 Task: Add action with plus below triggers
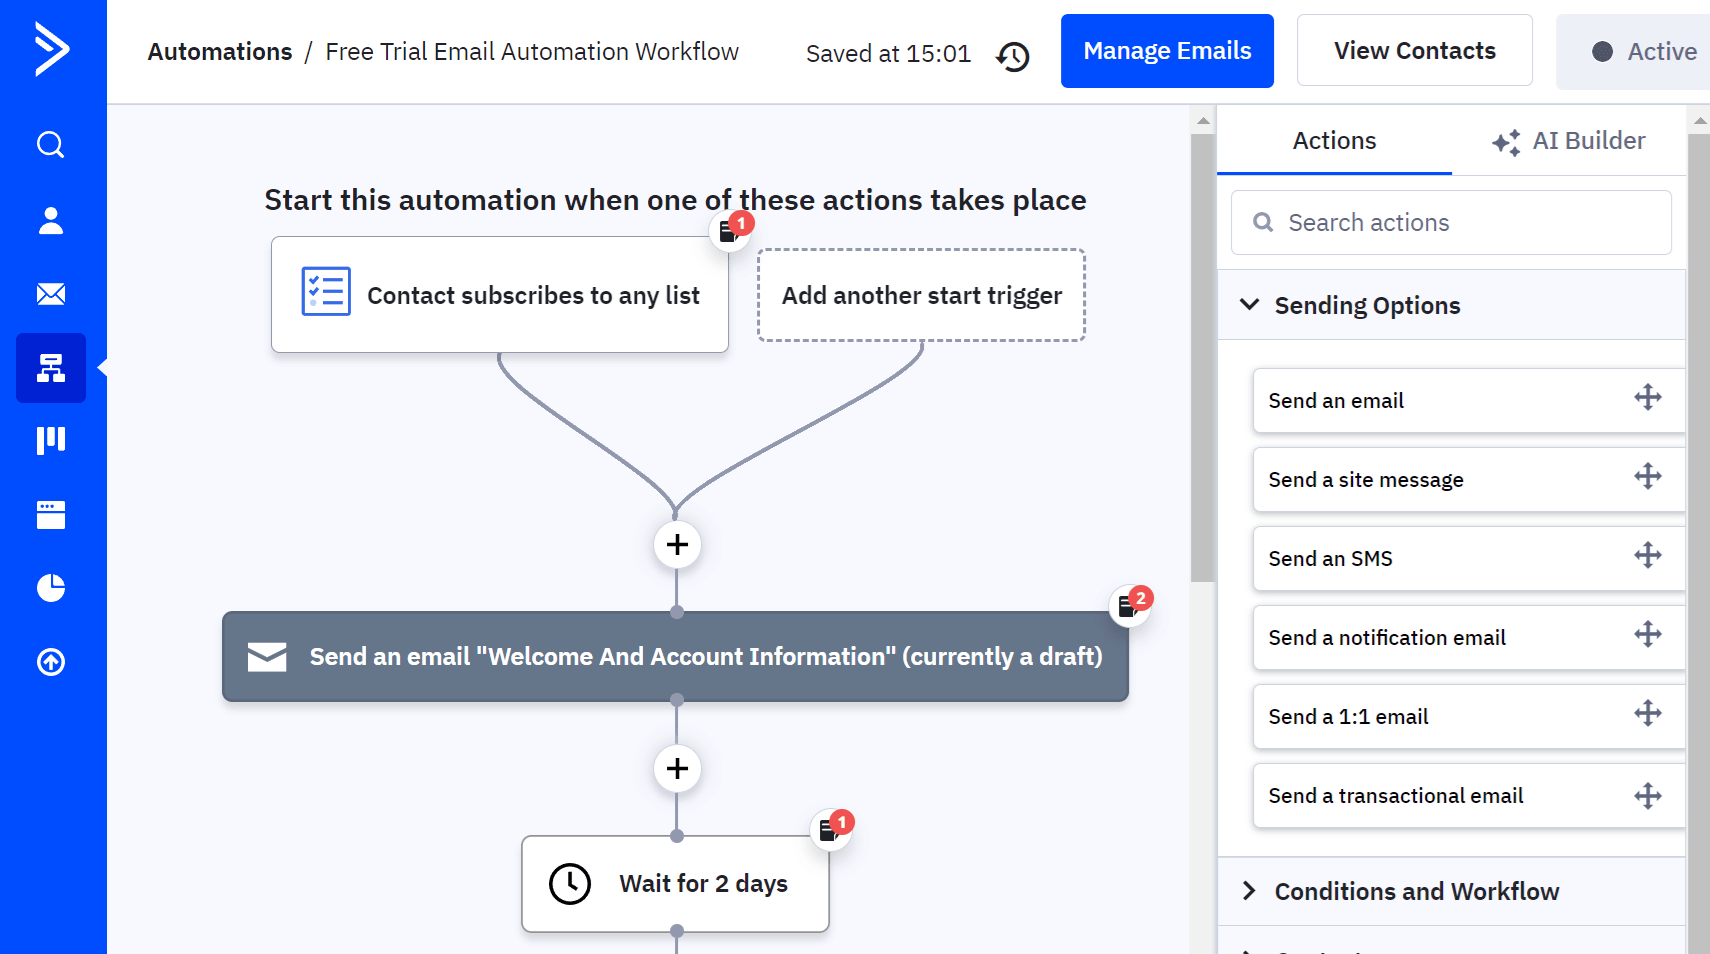point(677,545)
